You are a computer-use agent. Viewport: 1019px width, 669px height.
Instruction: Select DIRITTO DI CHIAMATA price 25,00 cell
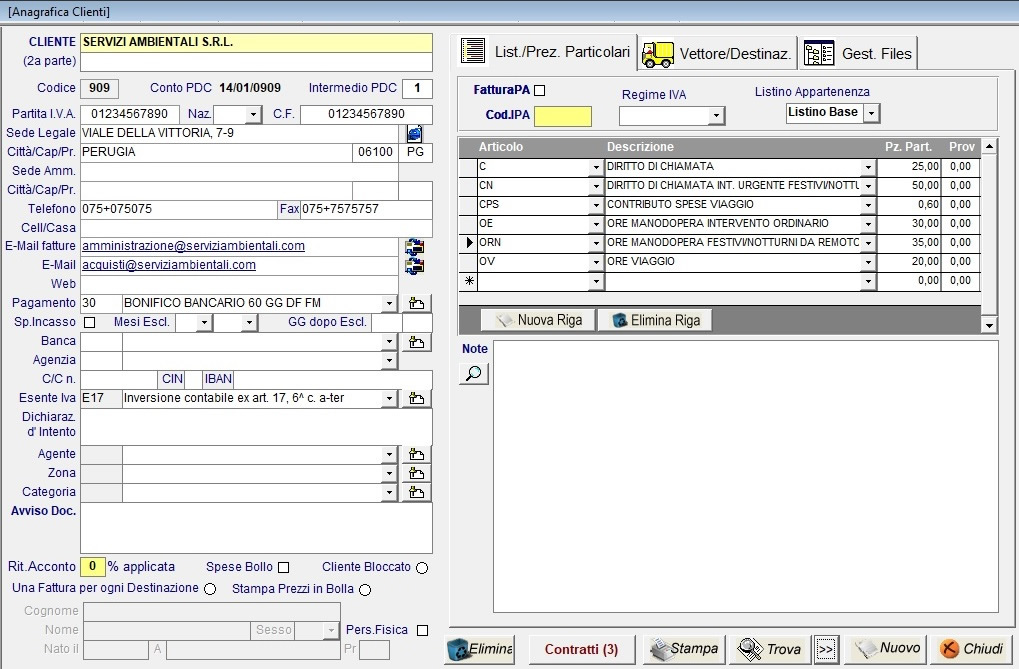coord(909,167)
